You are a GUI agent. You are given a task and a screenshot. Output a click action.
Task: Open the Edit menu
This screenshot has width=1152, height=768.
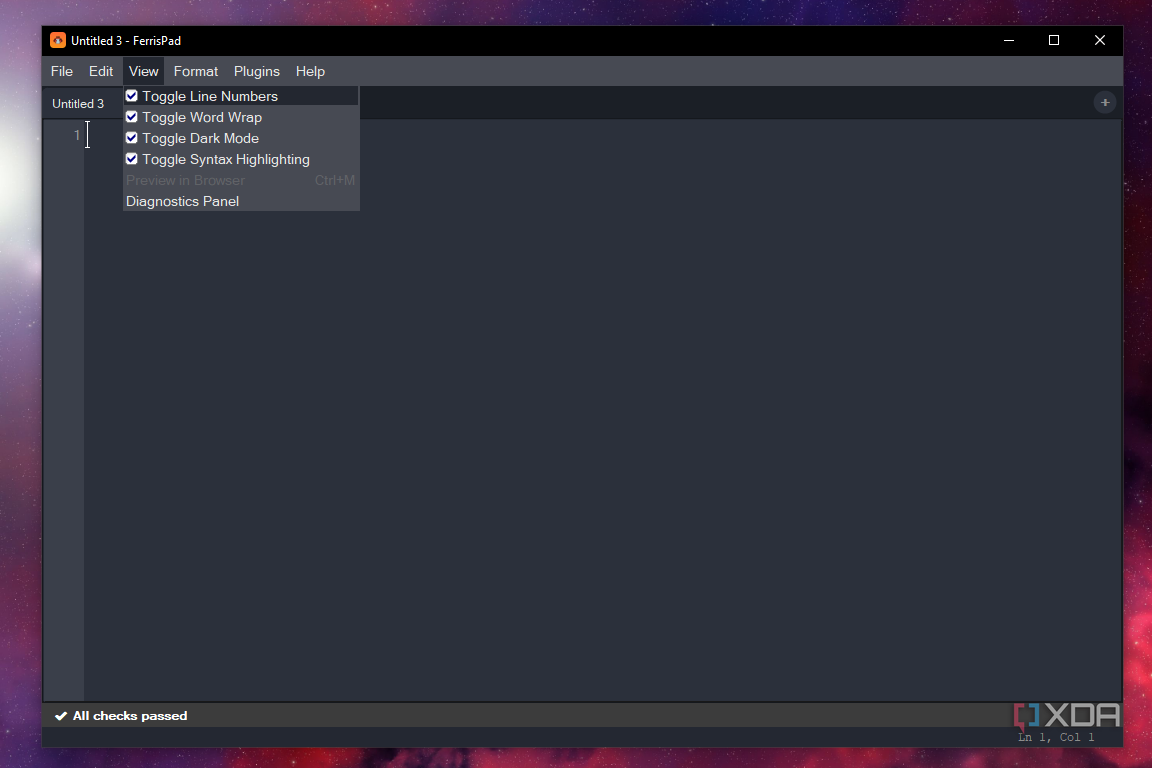pos(101,71)
